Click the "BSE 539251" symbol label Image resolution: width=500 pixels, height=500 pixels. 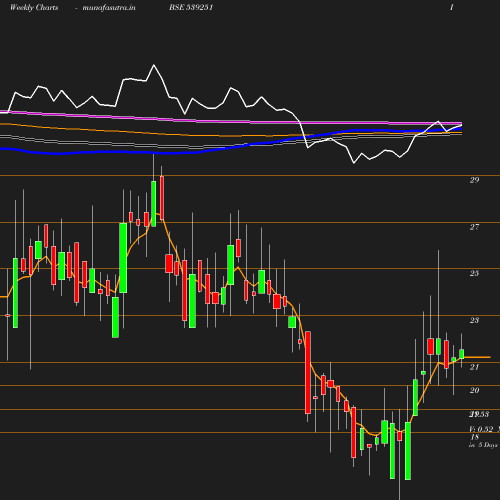pos(191,7)
